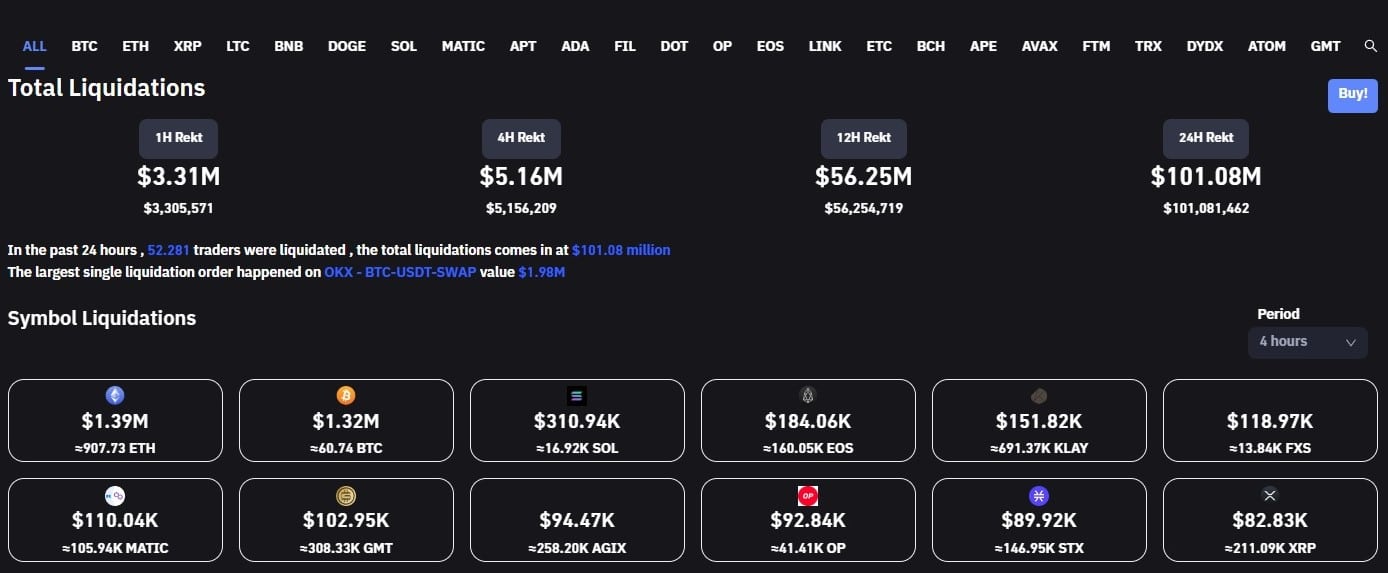The height and width of the screenshot is (573, 1388).
Task: Click the Bitcoin coin icon
Action: (x=346, y=395)
